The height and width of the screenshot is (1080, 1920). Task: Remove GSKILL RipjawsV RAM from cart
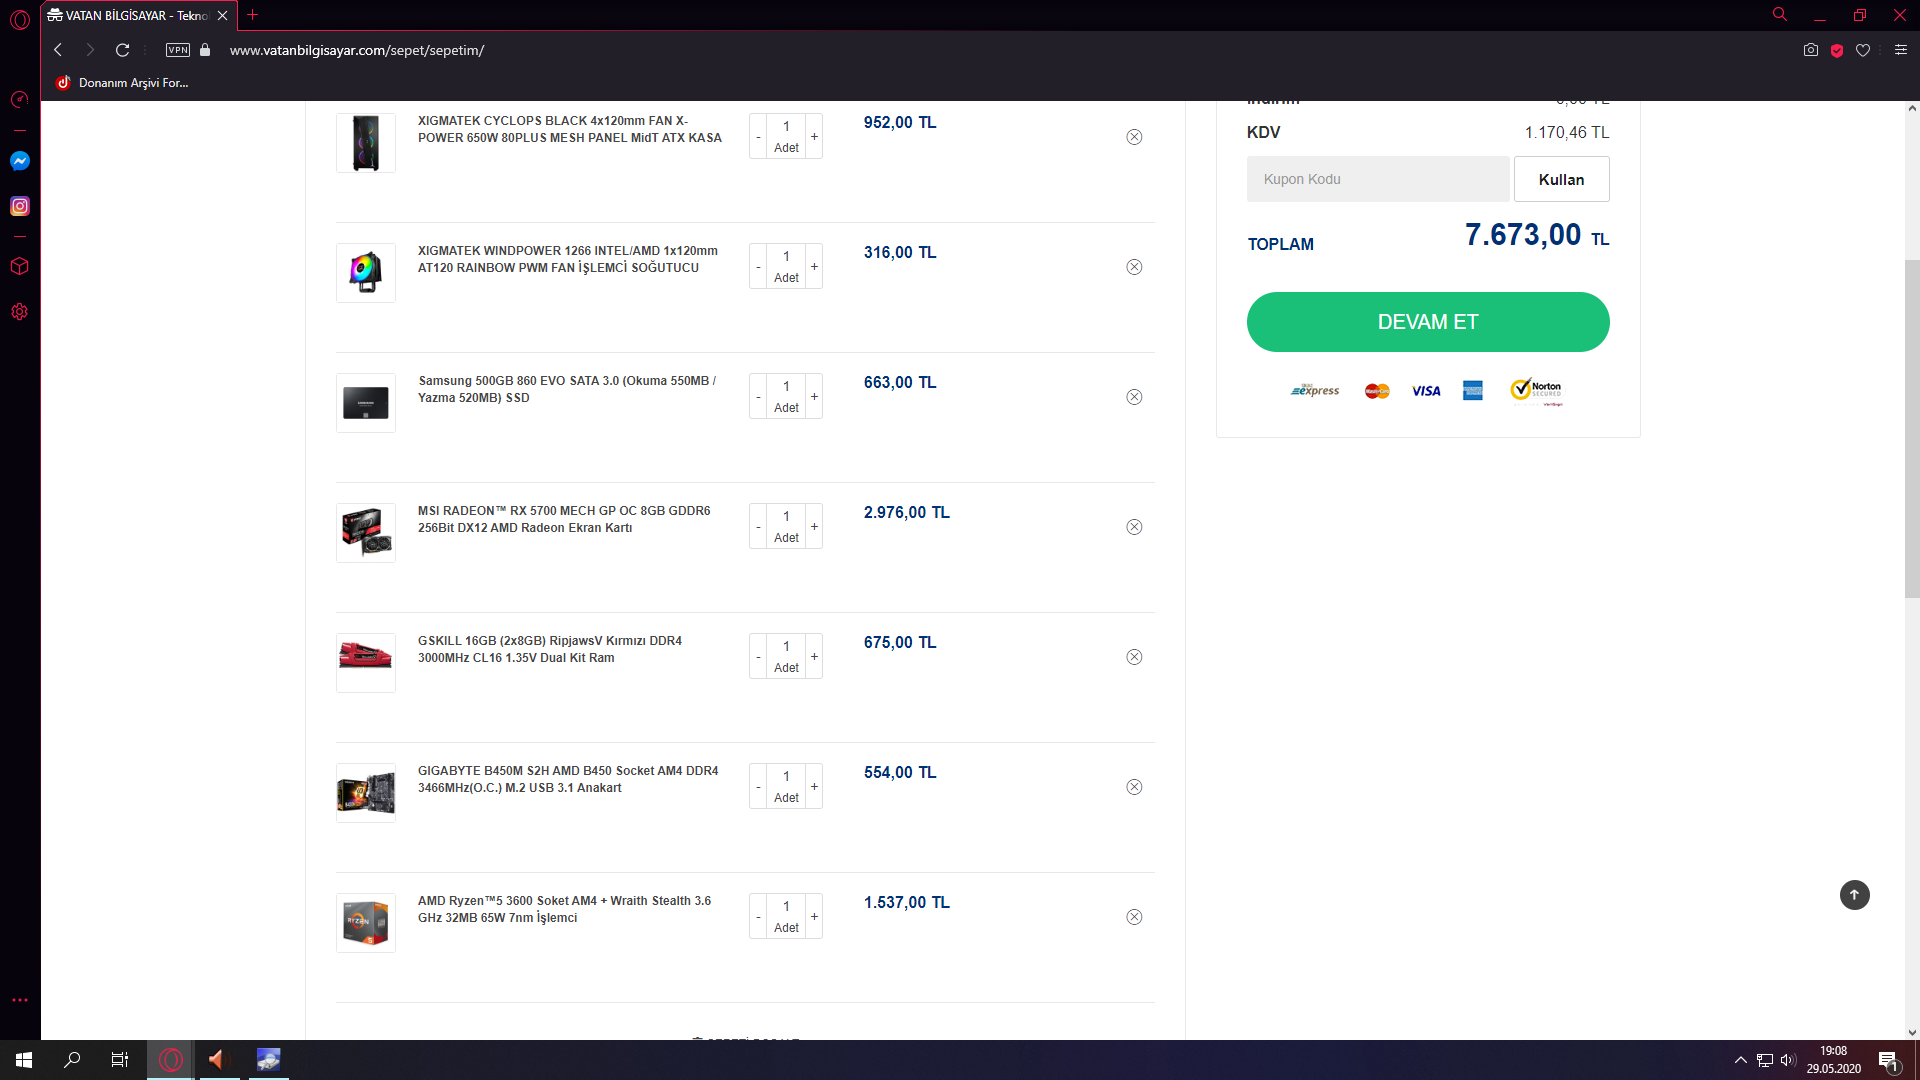(x=1134, y=657)
